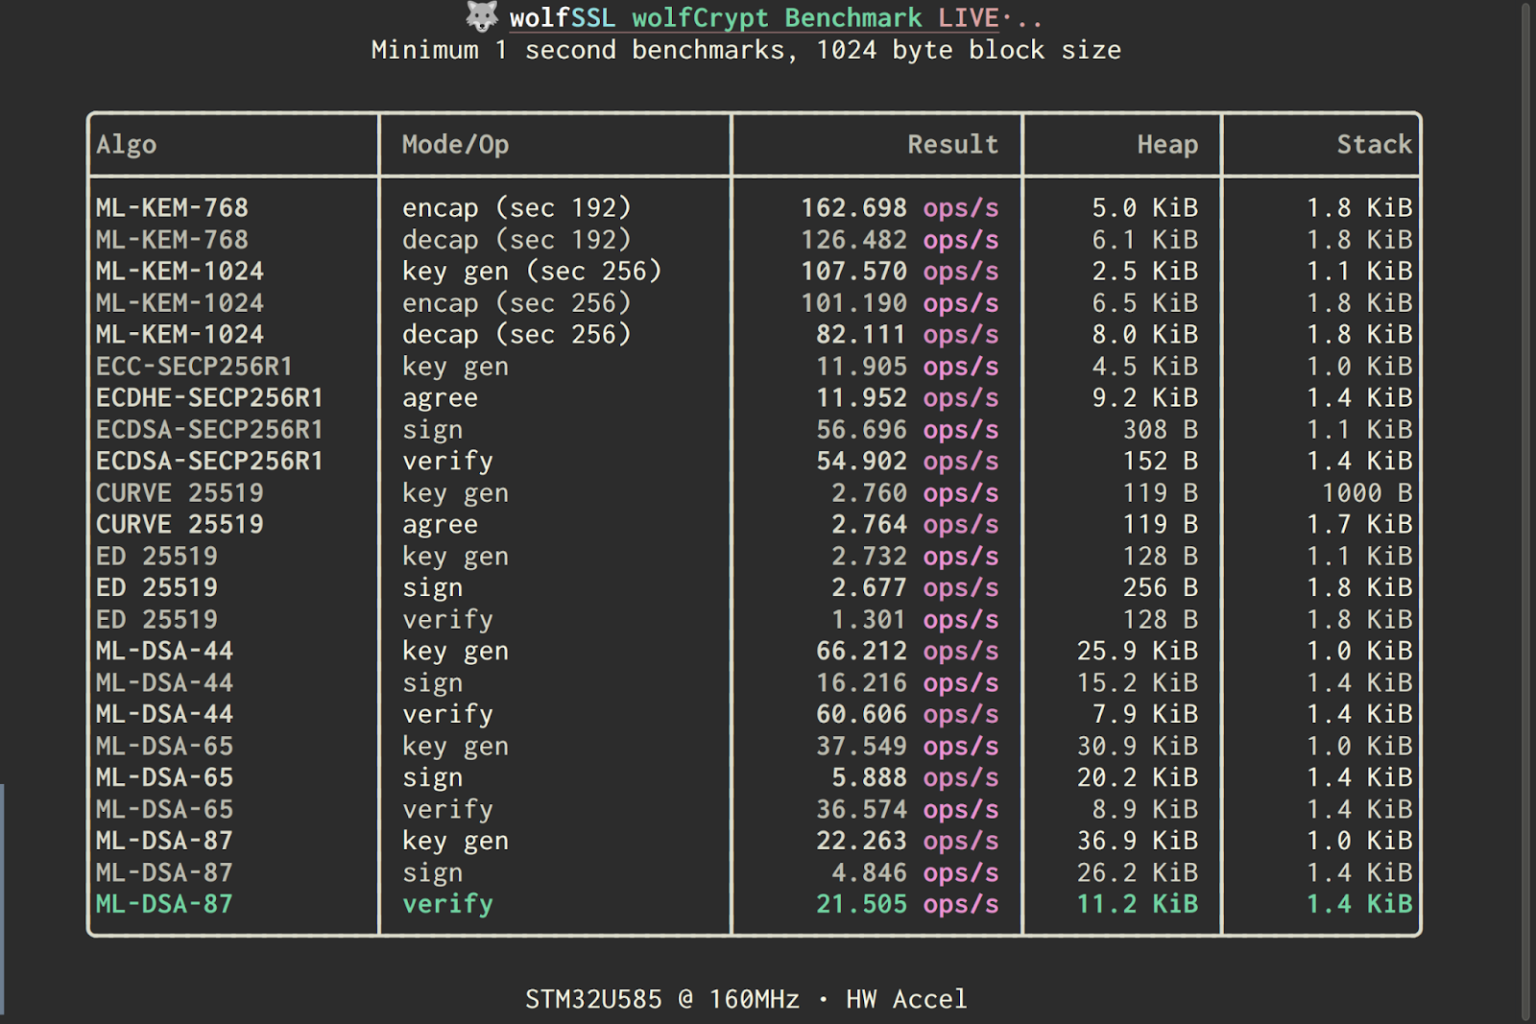This screenshot has width=1536, height=1024.
Task: Select the ED 25519 sign row
Action: (400, 587)
